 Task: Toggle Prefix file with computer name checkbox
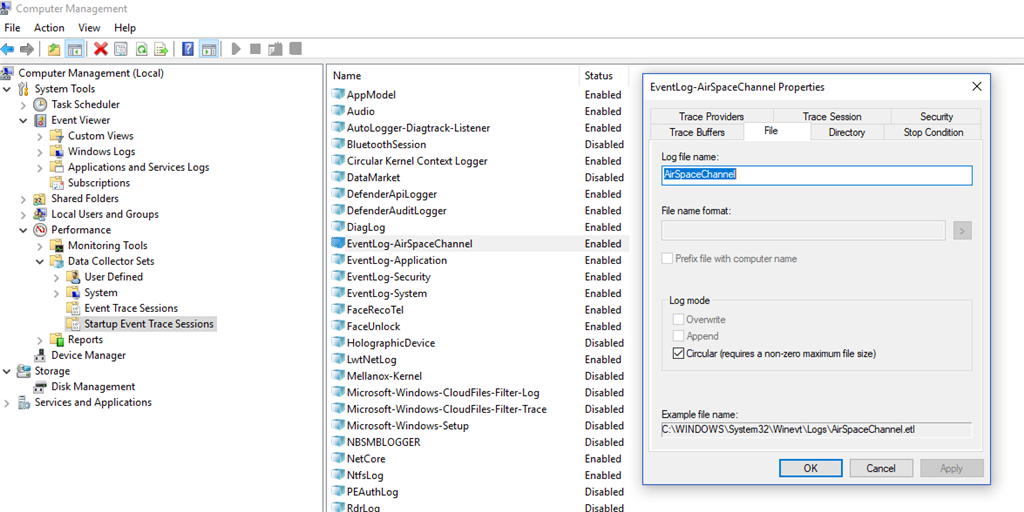pyautogui.click(x=667, y=259)
